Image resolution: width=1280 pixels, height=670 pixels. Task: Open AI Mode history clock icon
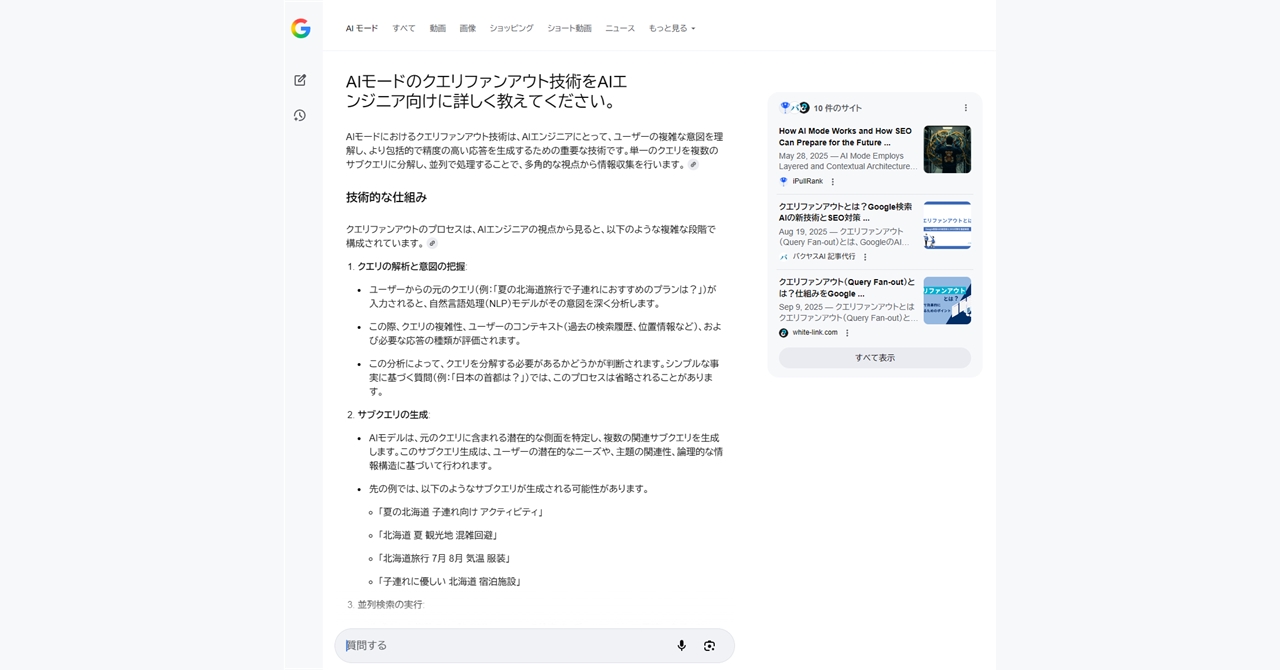coord(300,115)
